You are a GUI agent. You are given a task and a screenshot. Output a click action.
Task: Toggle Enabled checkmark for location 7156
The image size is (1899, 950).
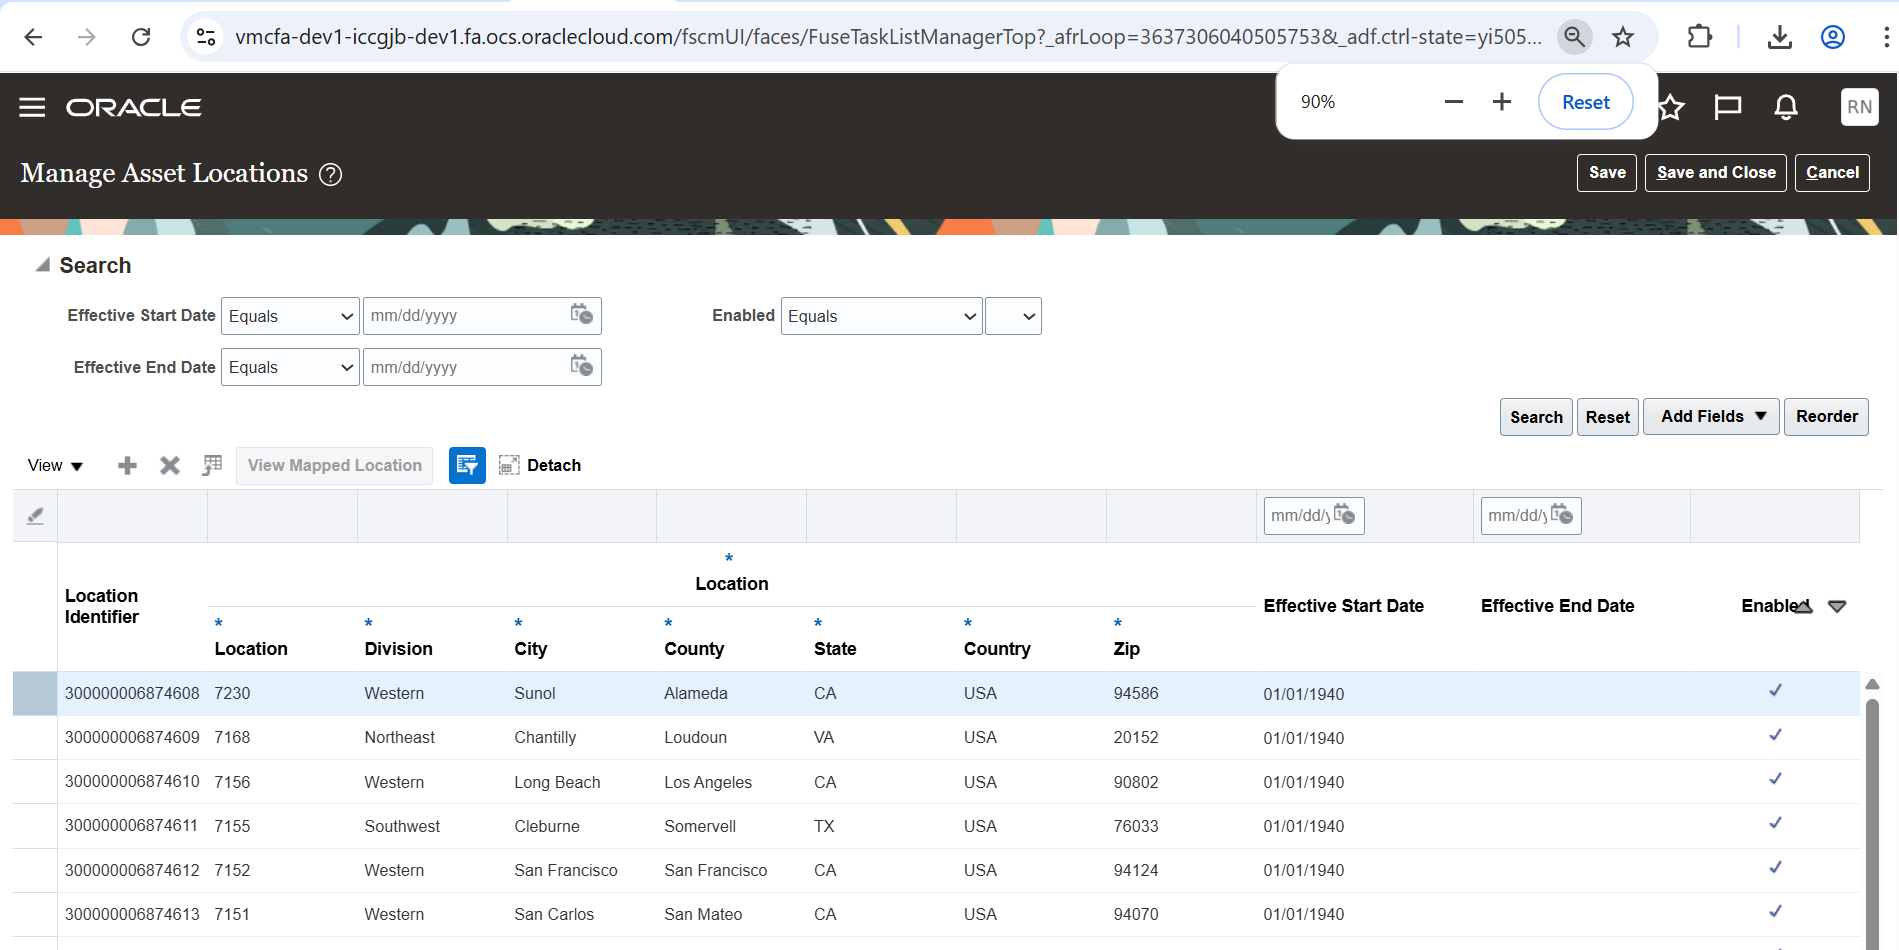pos(1775,779)
